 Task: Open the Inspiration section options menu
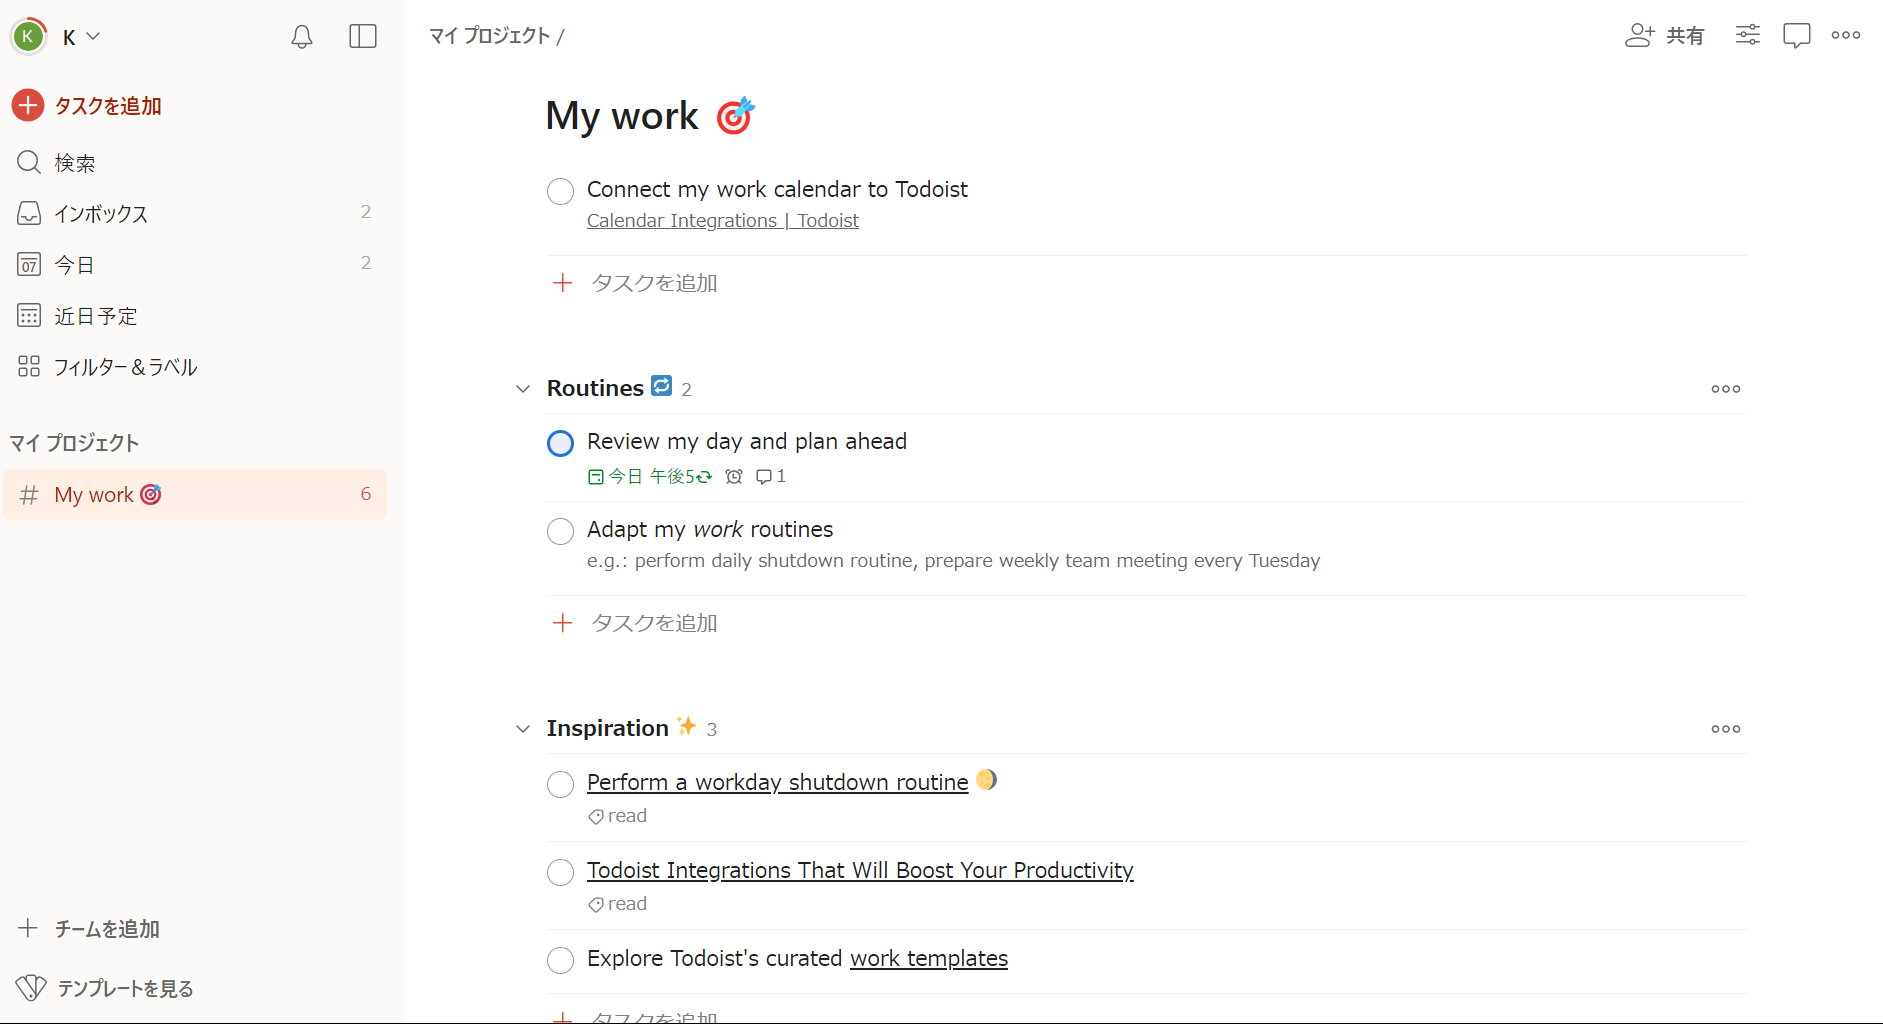1725,729
